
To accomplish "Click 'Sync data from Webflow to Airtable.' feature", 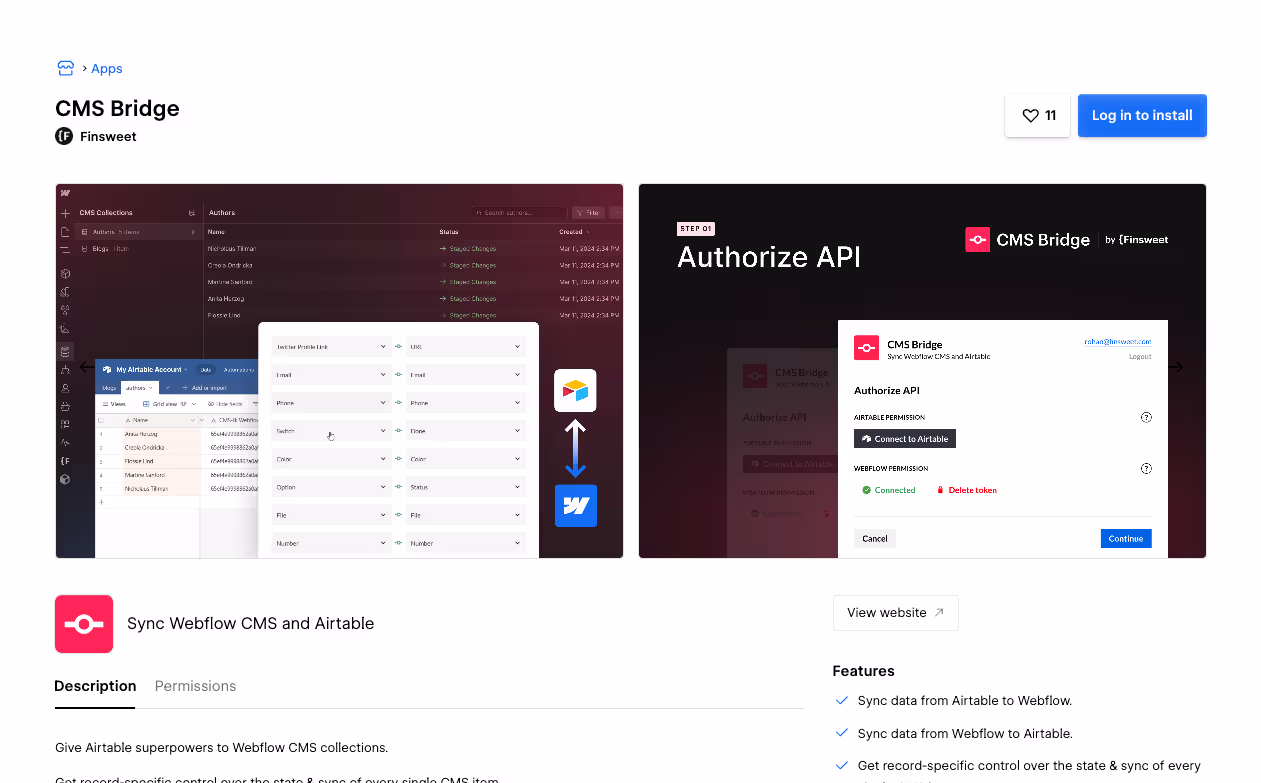I will 964,734.
